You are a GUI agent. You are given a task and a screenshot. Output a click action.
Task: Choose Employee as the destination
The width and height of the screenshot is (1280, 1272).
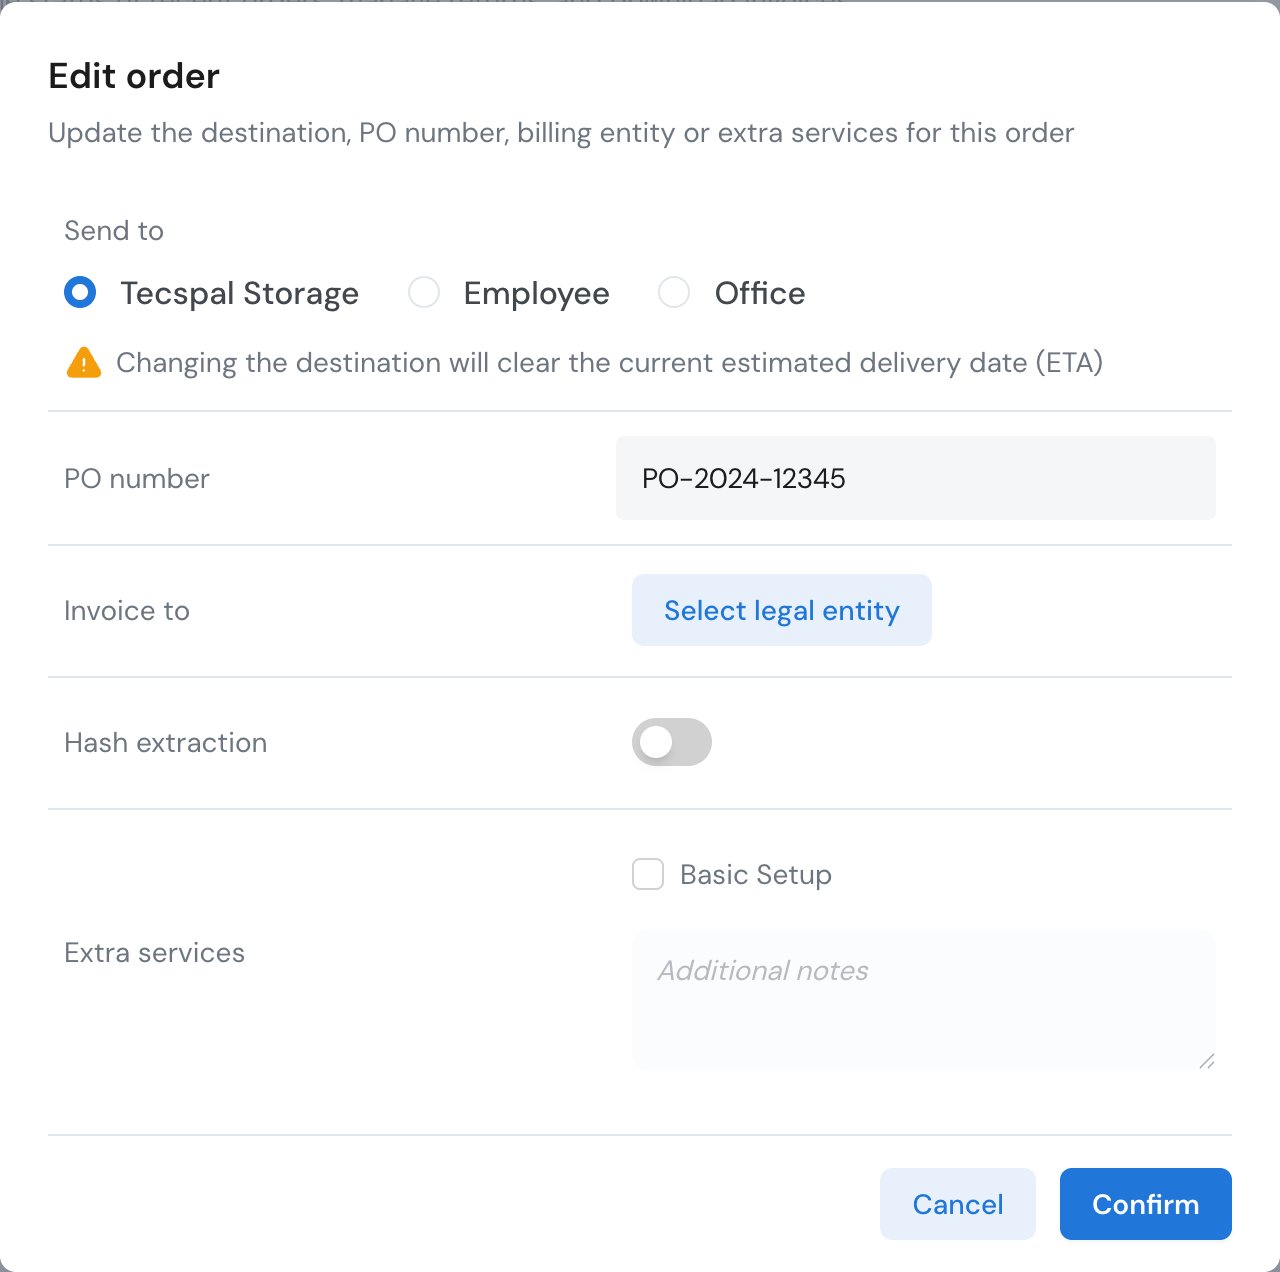pos(424,293)
